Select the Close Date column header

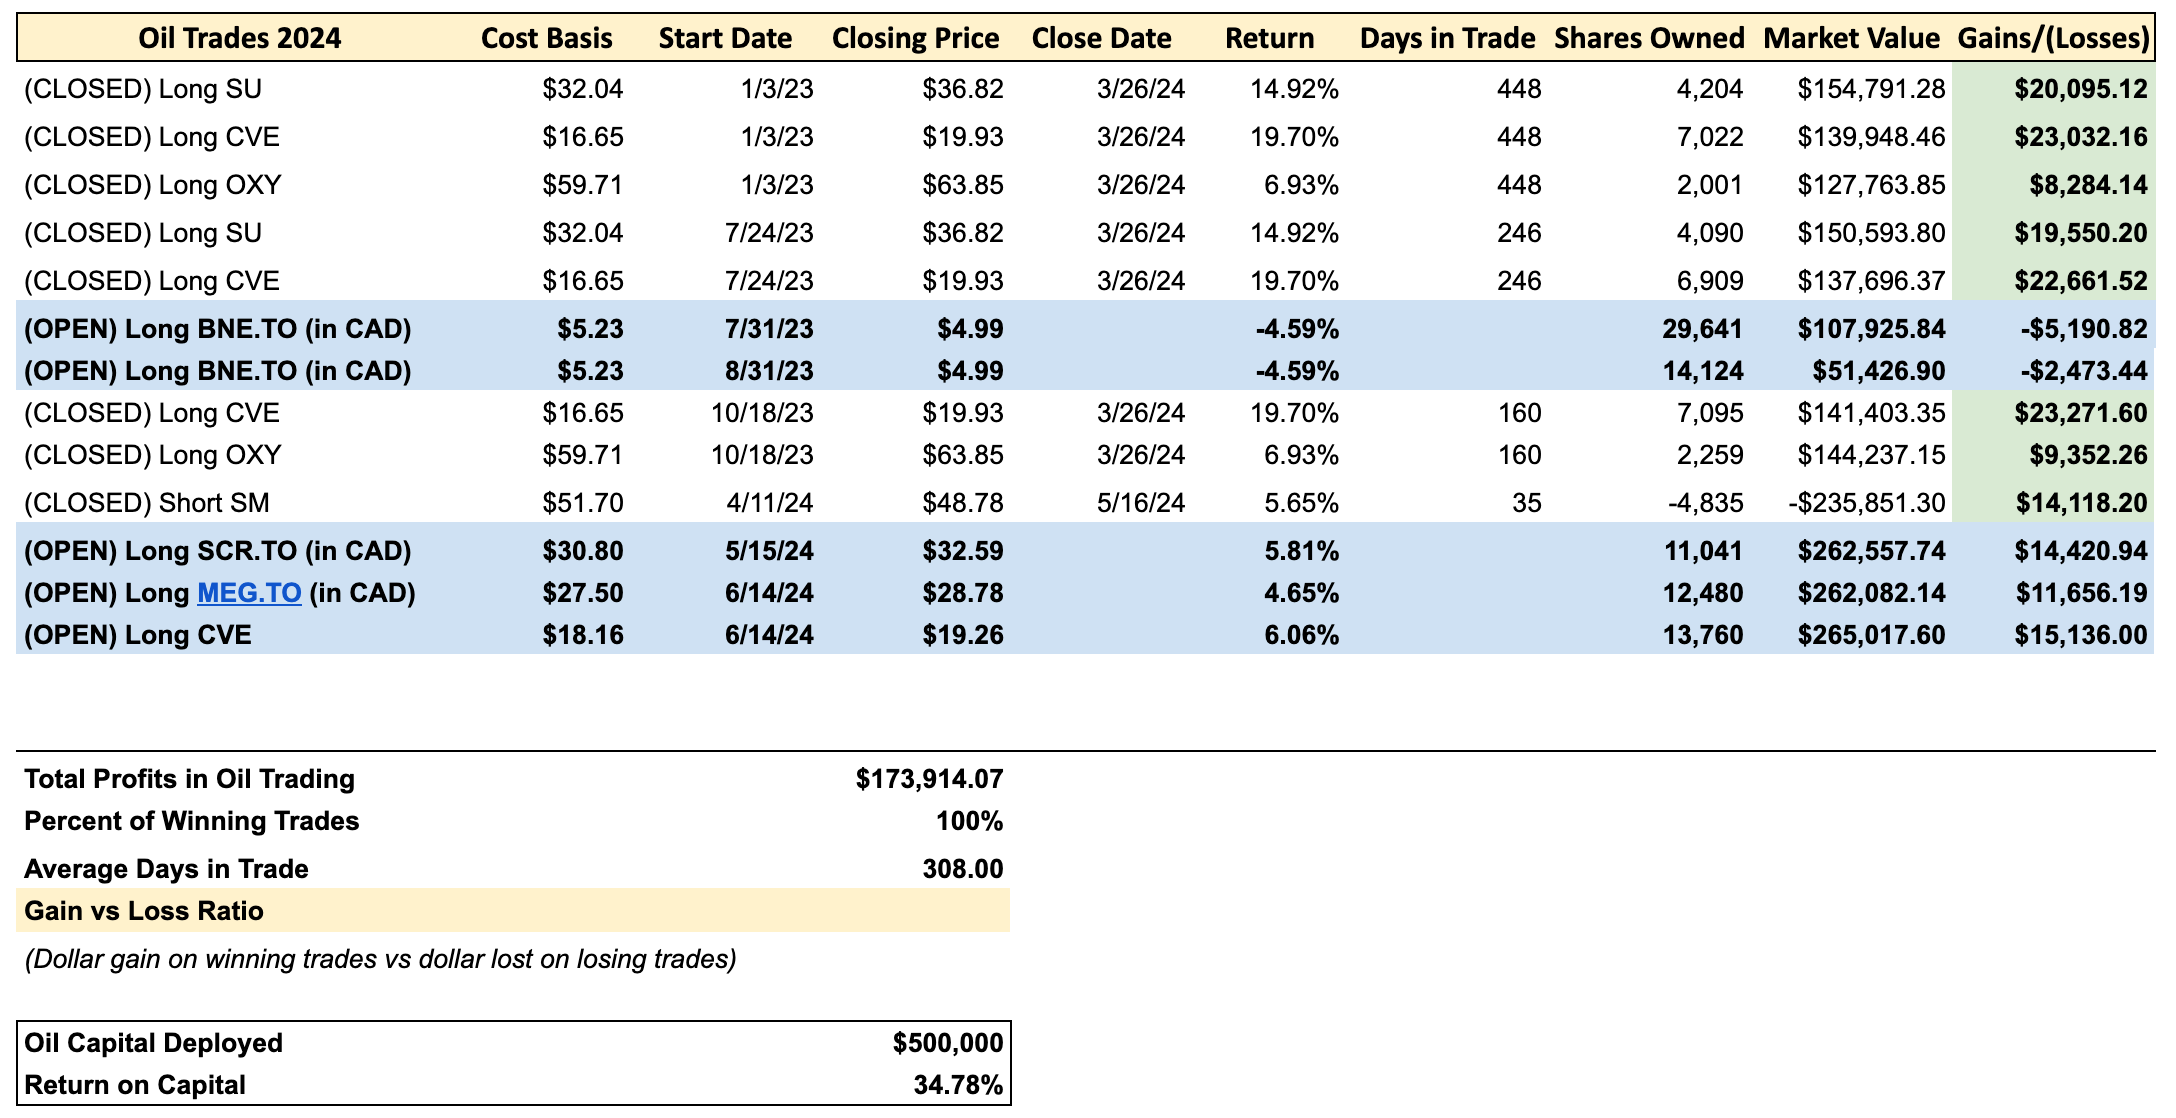(x=1101, y=38)
